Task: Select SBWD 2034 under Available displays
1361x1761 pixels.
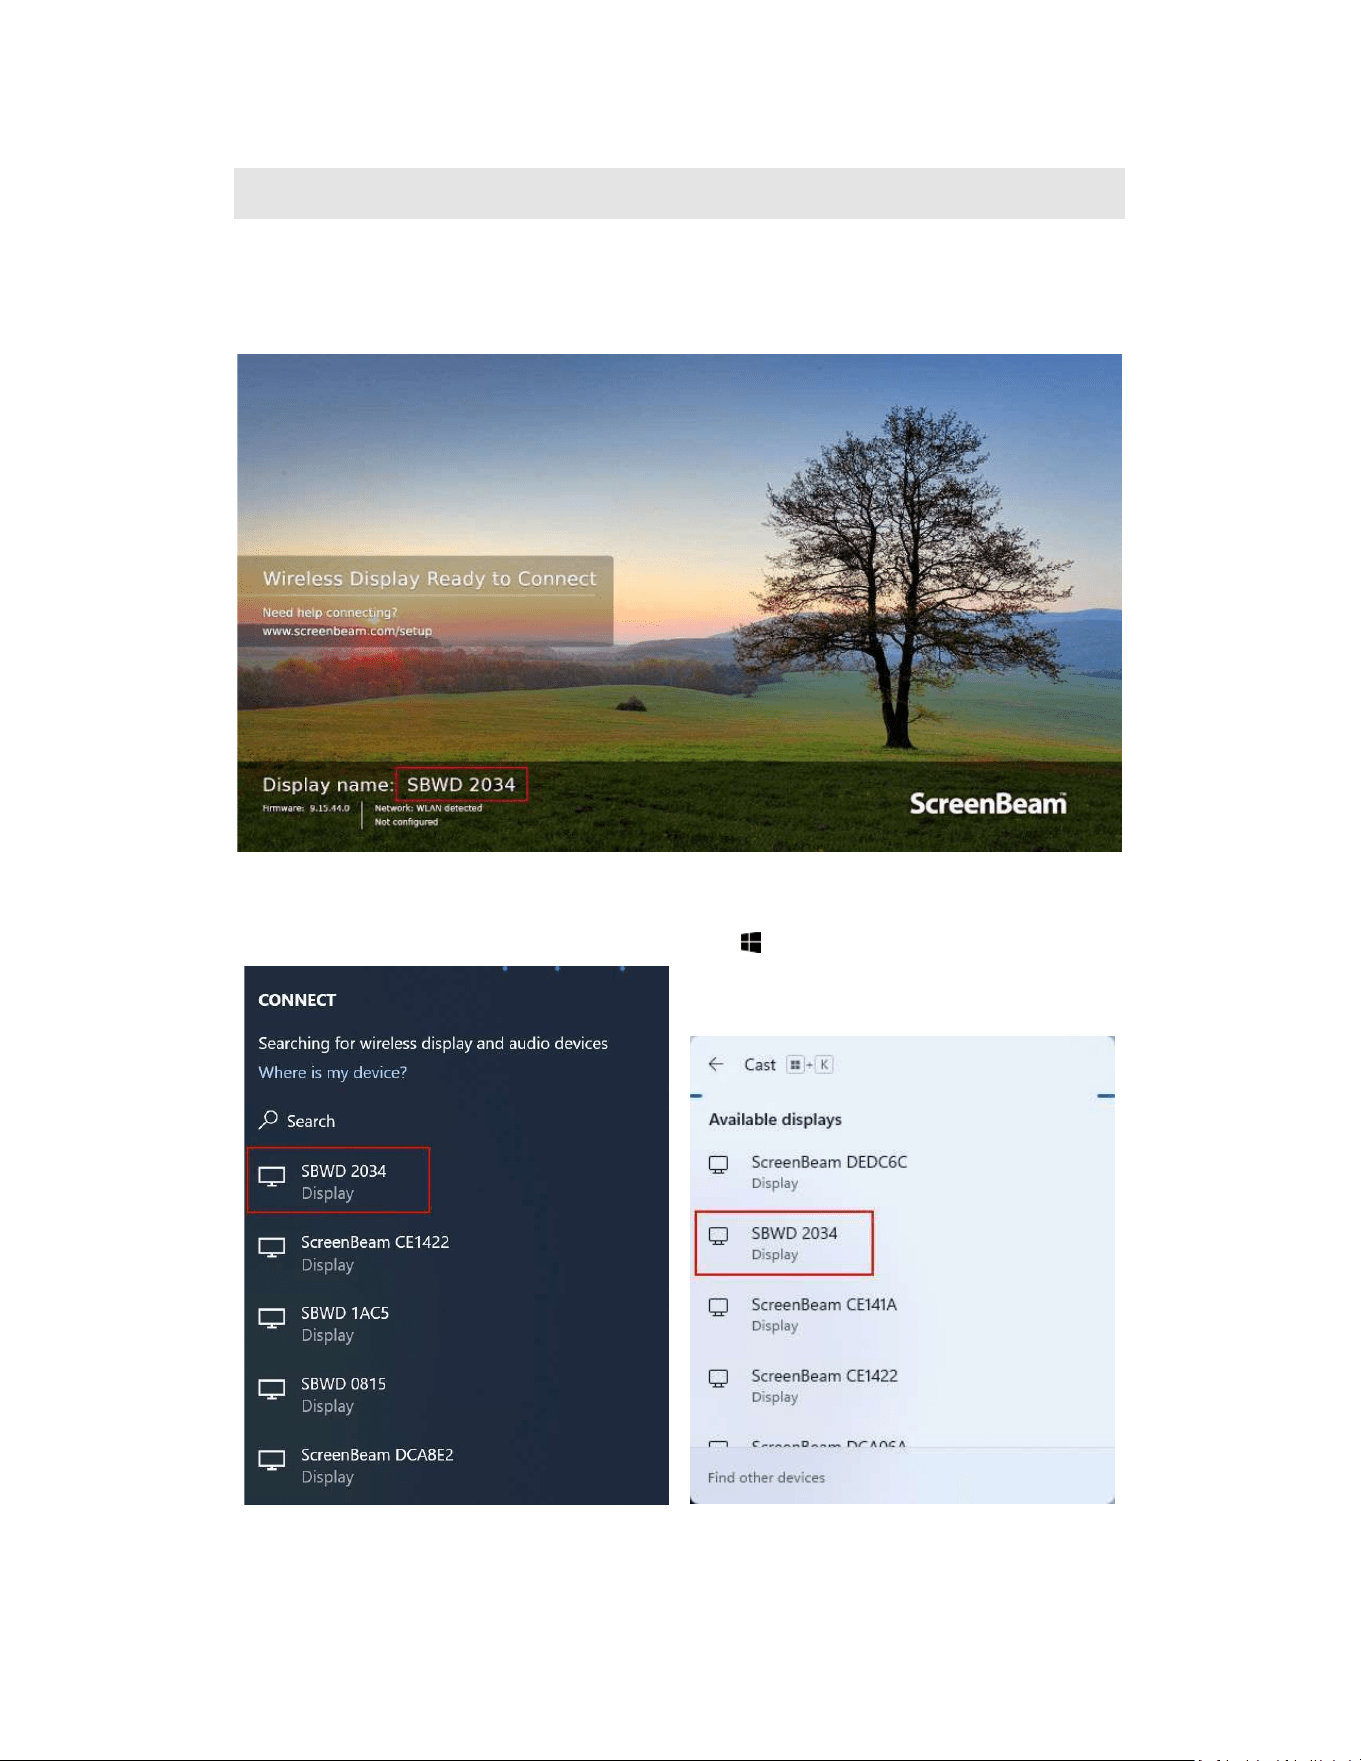Action: [x=784, y=1243]
